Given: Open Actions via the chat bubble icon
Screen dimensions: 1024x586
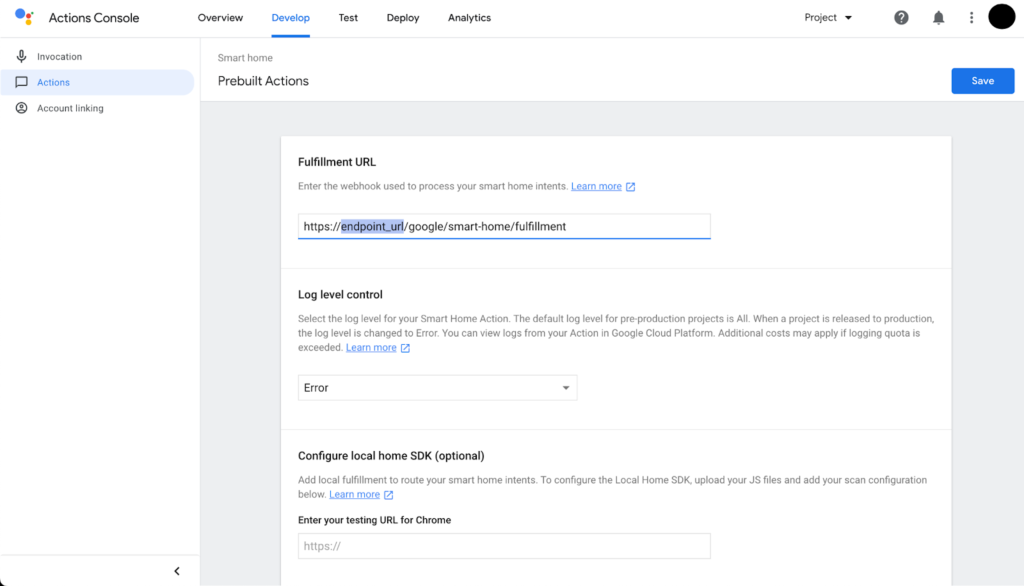Looking at the screenshot, I should (x=23, y=82).
